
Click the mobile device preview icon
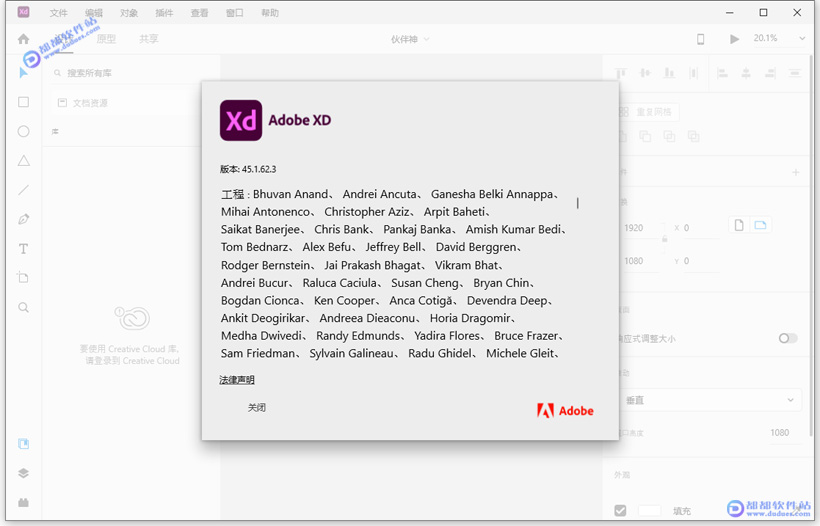pyautogui.click(x=701, y=39)
